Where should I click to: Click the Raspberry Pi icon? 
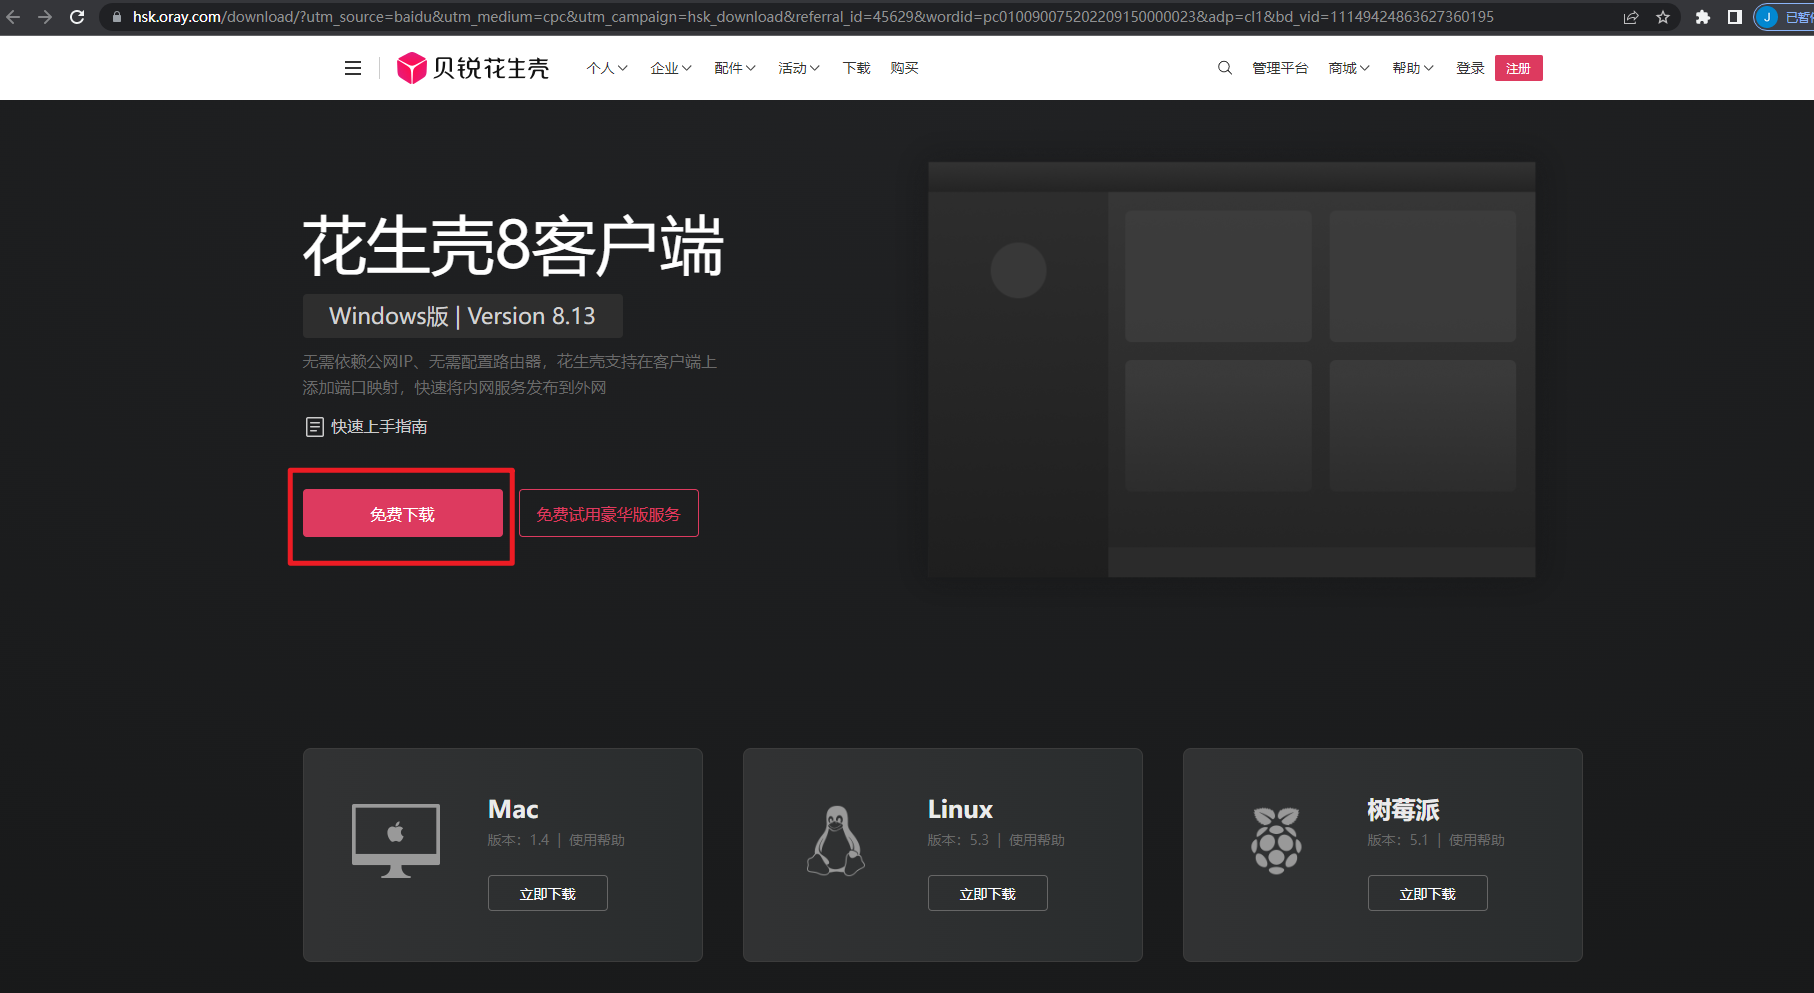pos(1276,840)
